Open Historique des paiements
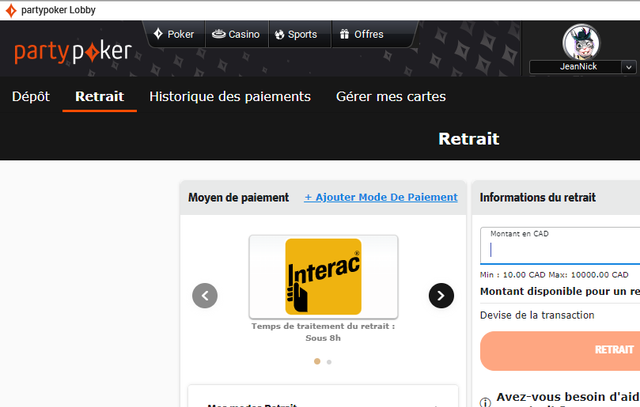The width and height of the screenshot is (640, 407). tap(230, 96)
